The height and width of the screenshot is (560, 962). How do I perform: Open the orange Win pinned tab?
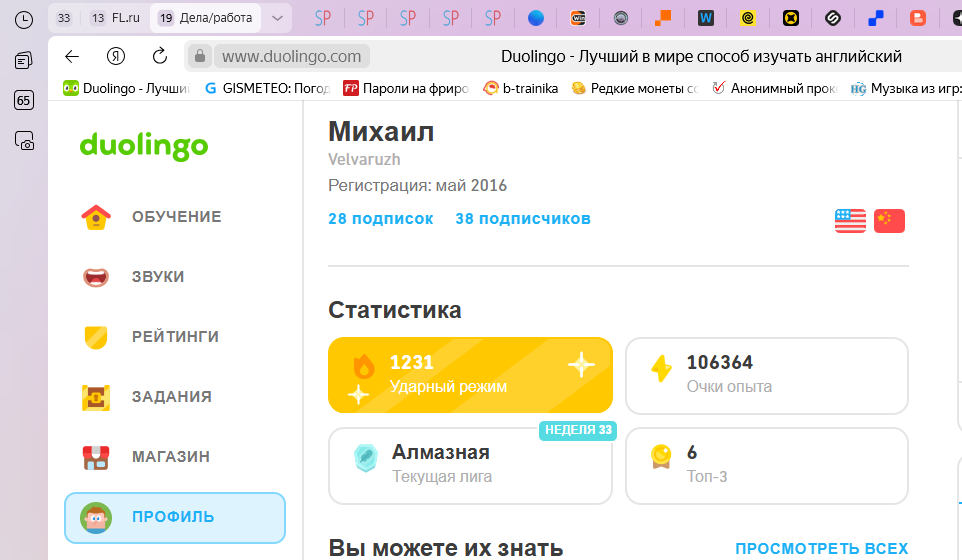[x=578, y=18]
